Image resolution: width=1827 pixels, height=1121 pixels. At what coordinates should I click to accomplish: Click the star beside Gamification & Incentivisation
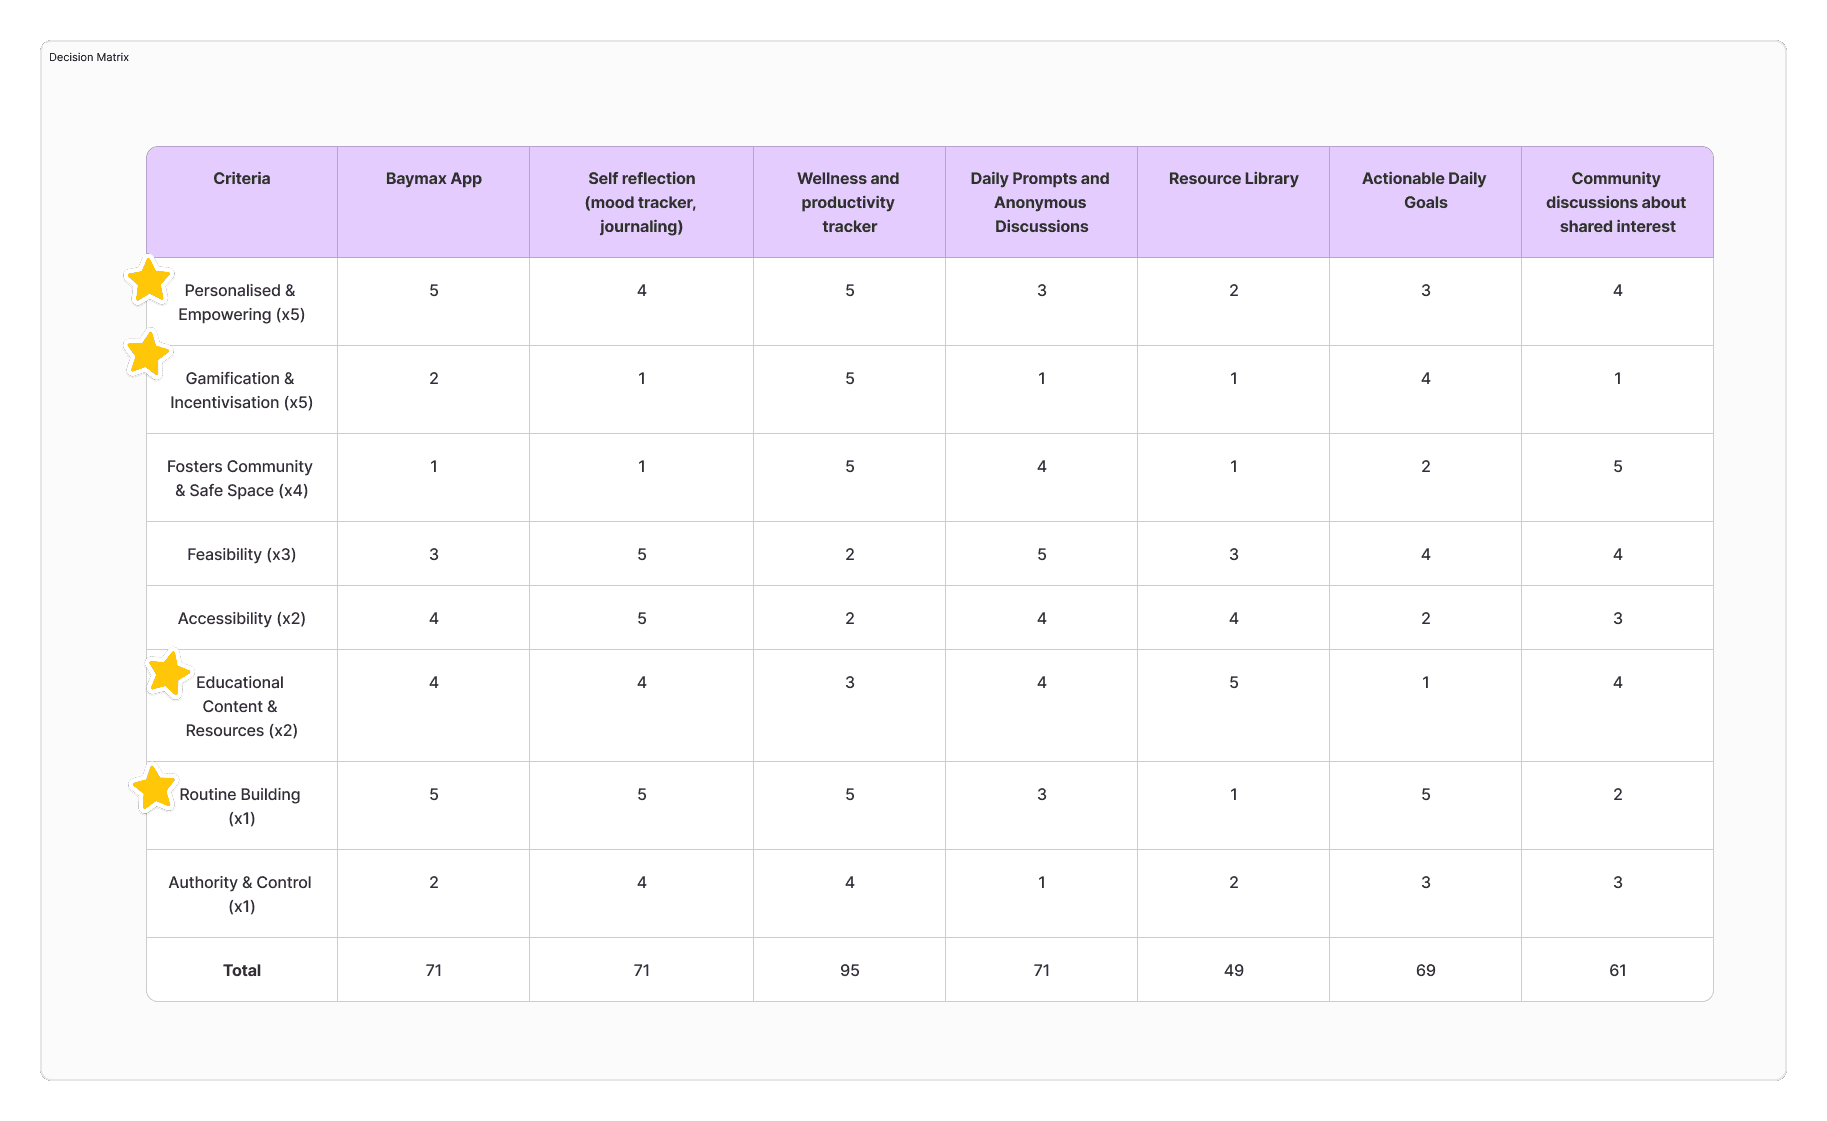pyautogui.click(x=148, y=355)
